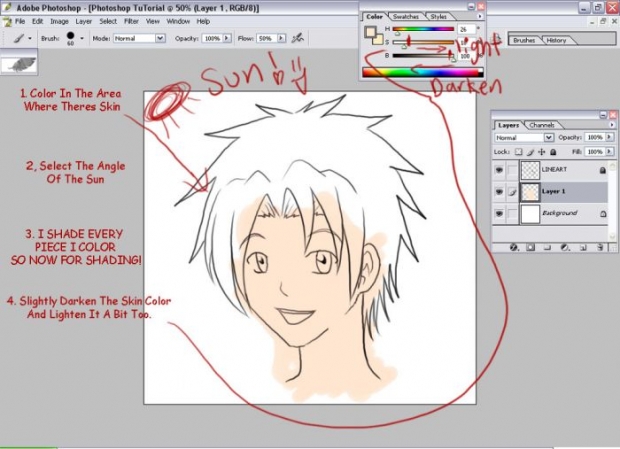Create a new layer set folder icon
620x449 pixels.
tap(547, 247)
